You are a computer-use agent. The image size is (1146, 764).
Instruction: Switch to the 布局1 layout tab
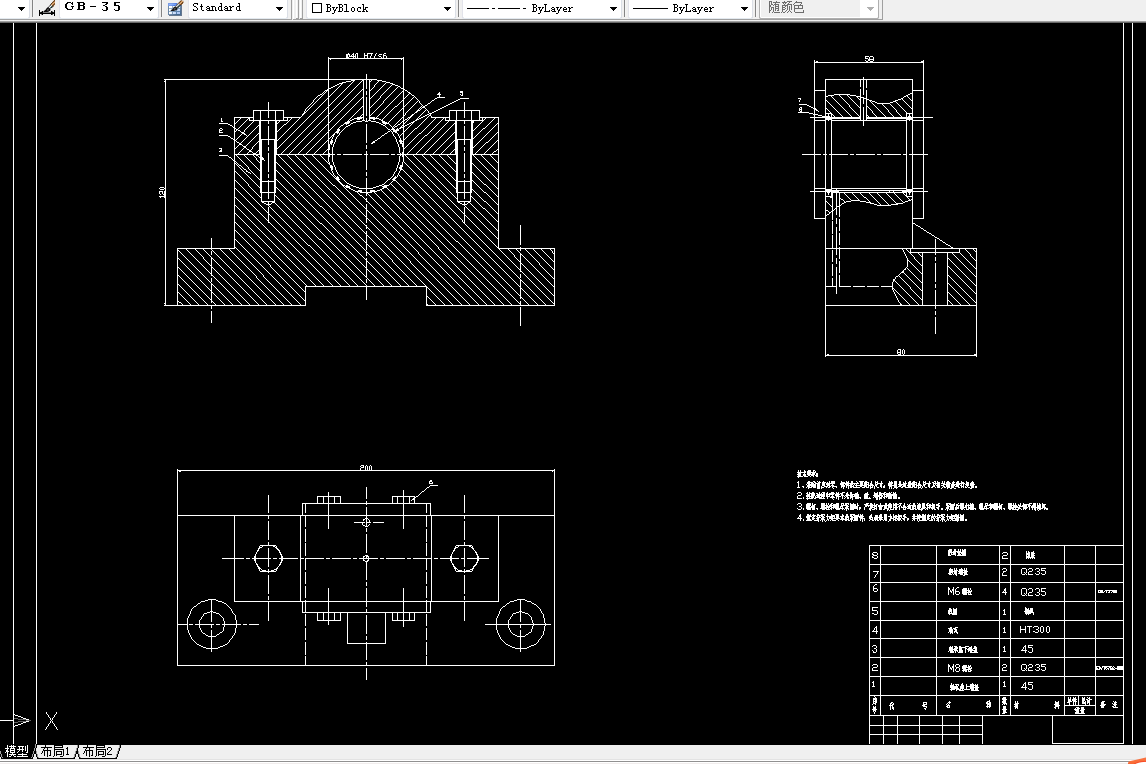coord(55,751)
